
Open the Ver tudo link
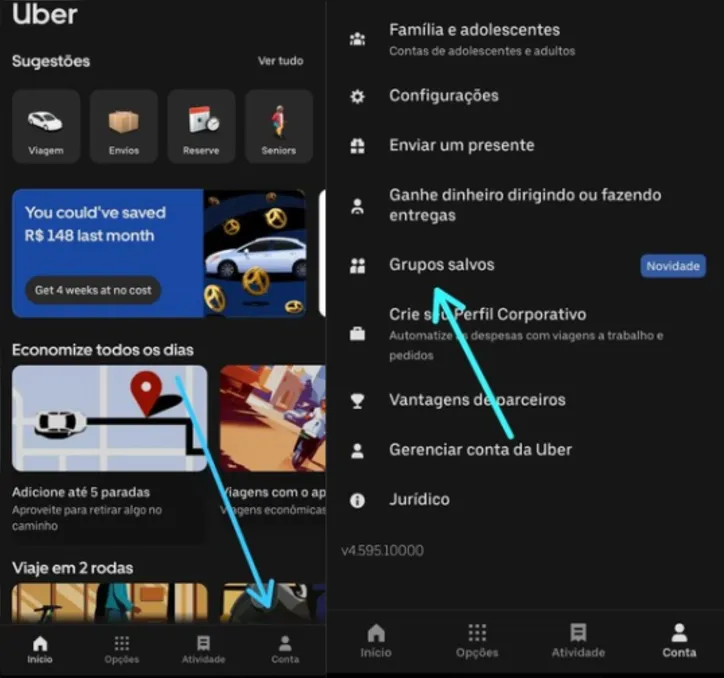(x=280, y=61)
